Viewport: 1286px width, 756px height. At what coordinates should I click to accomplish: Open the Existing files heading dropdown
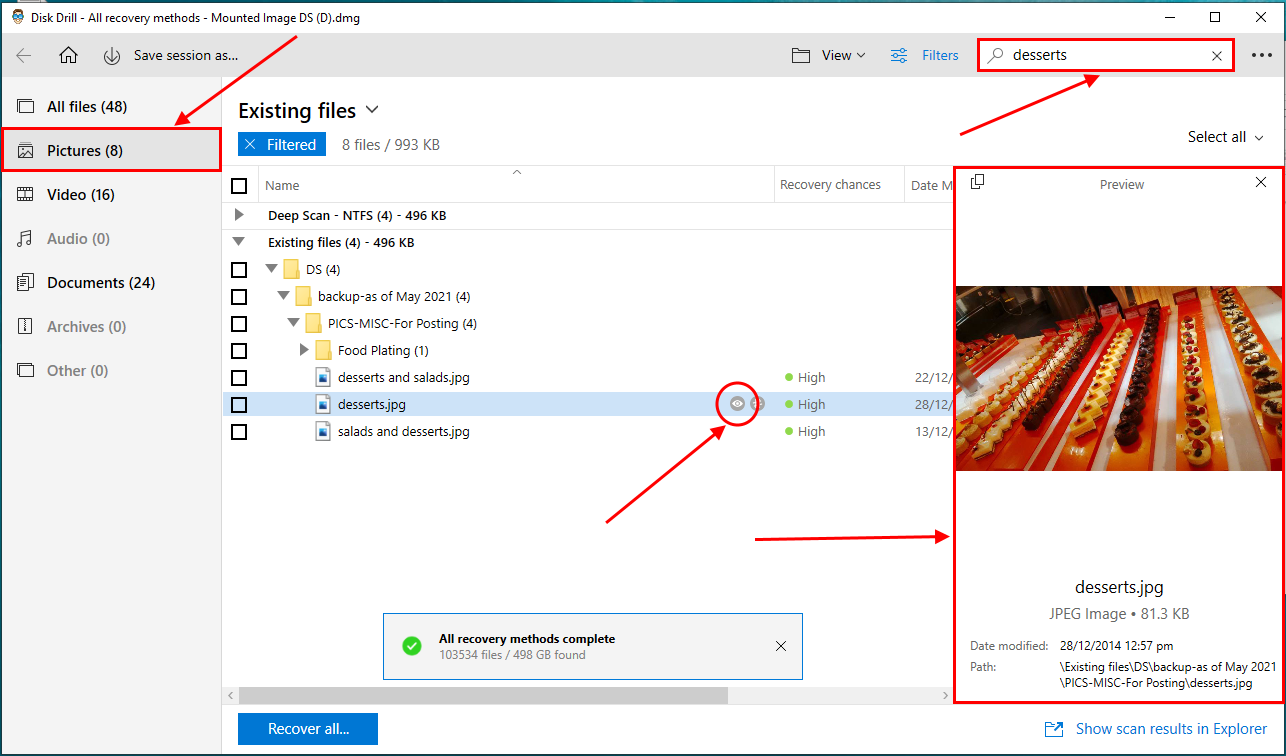coord(309,110)
